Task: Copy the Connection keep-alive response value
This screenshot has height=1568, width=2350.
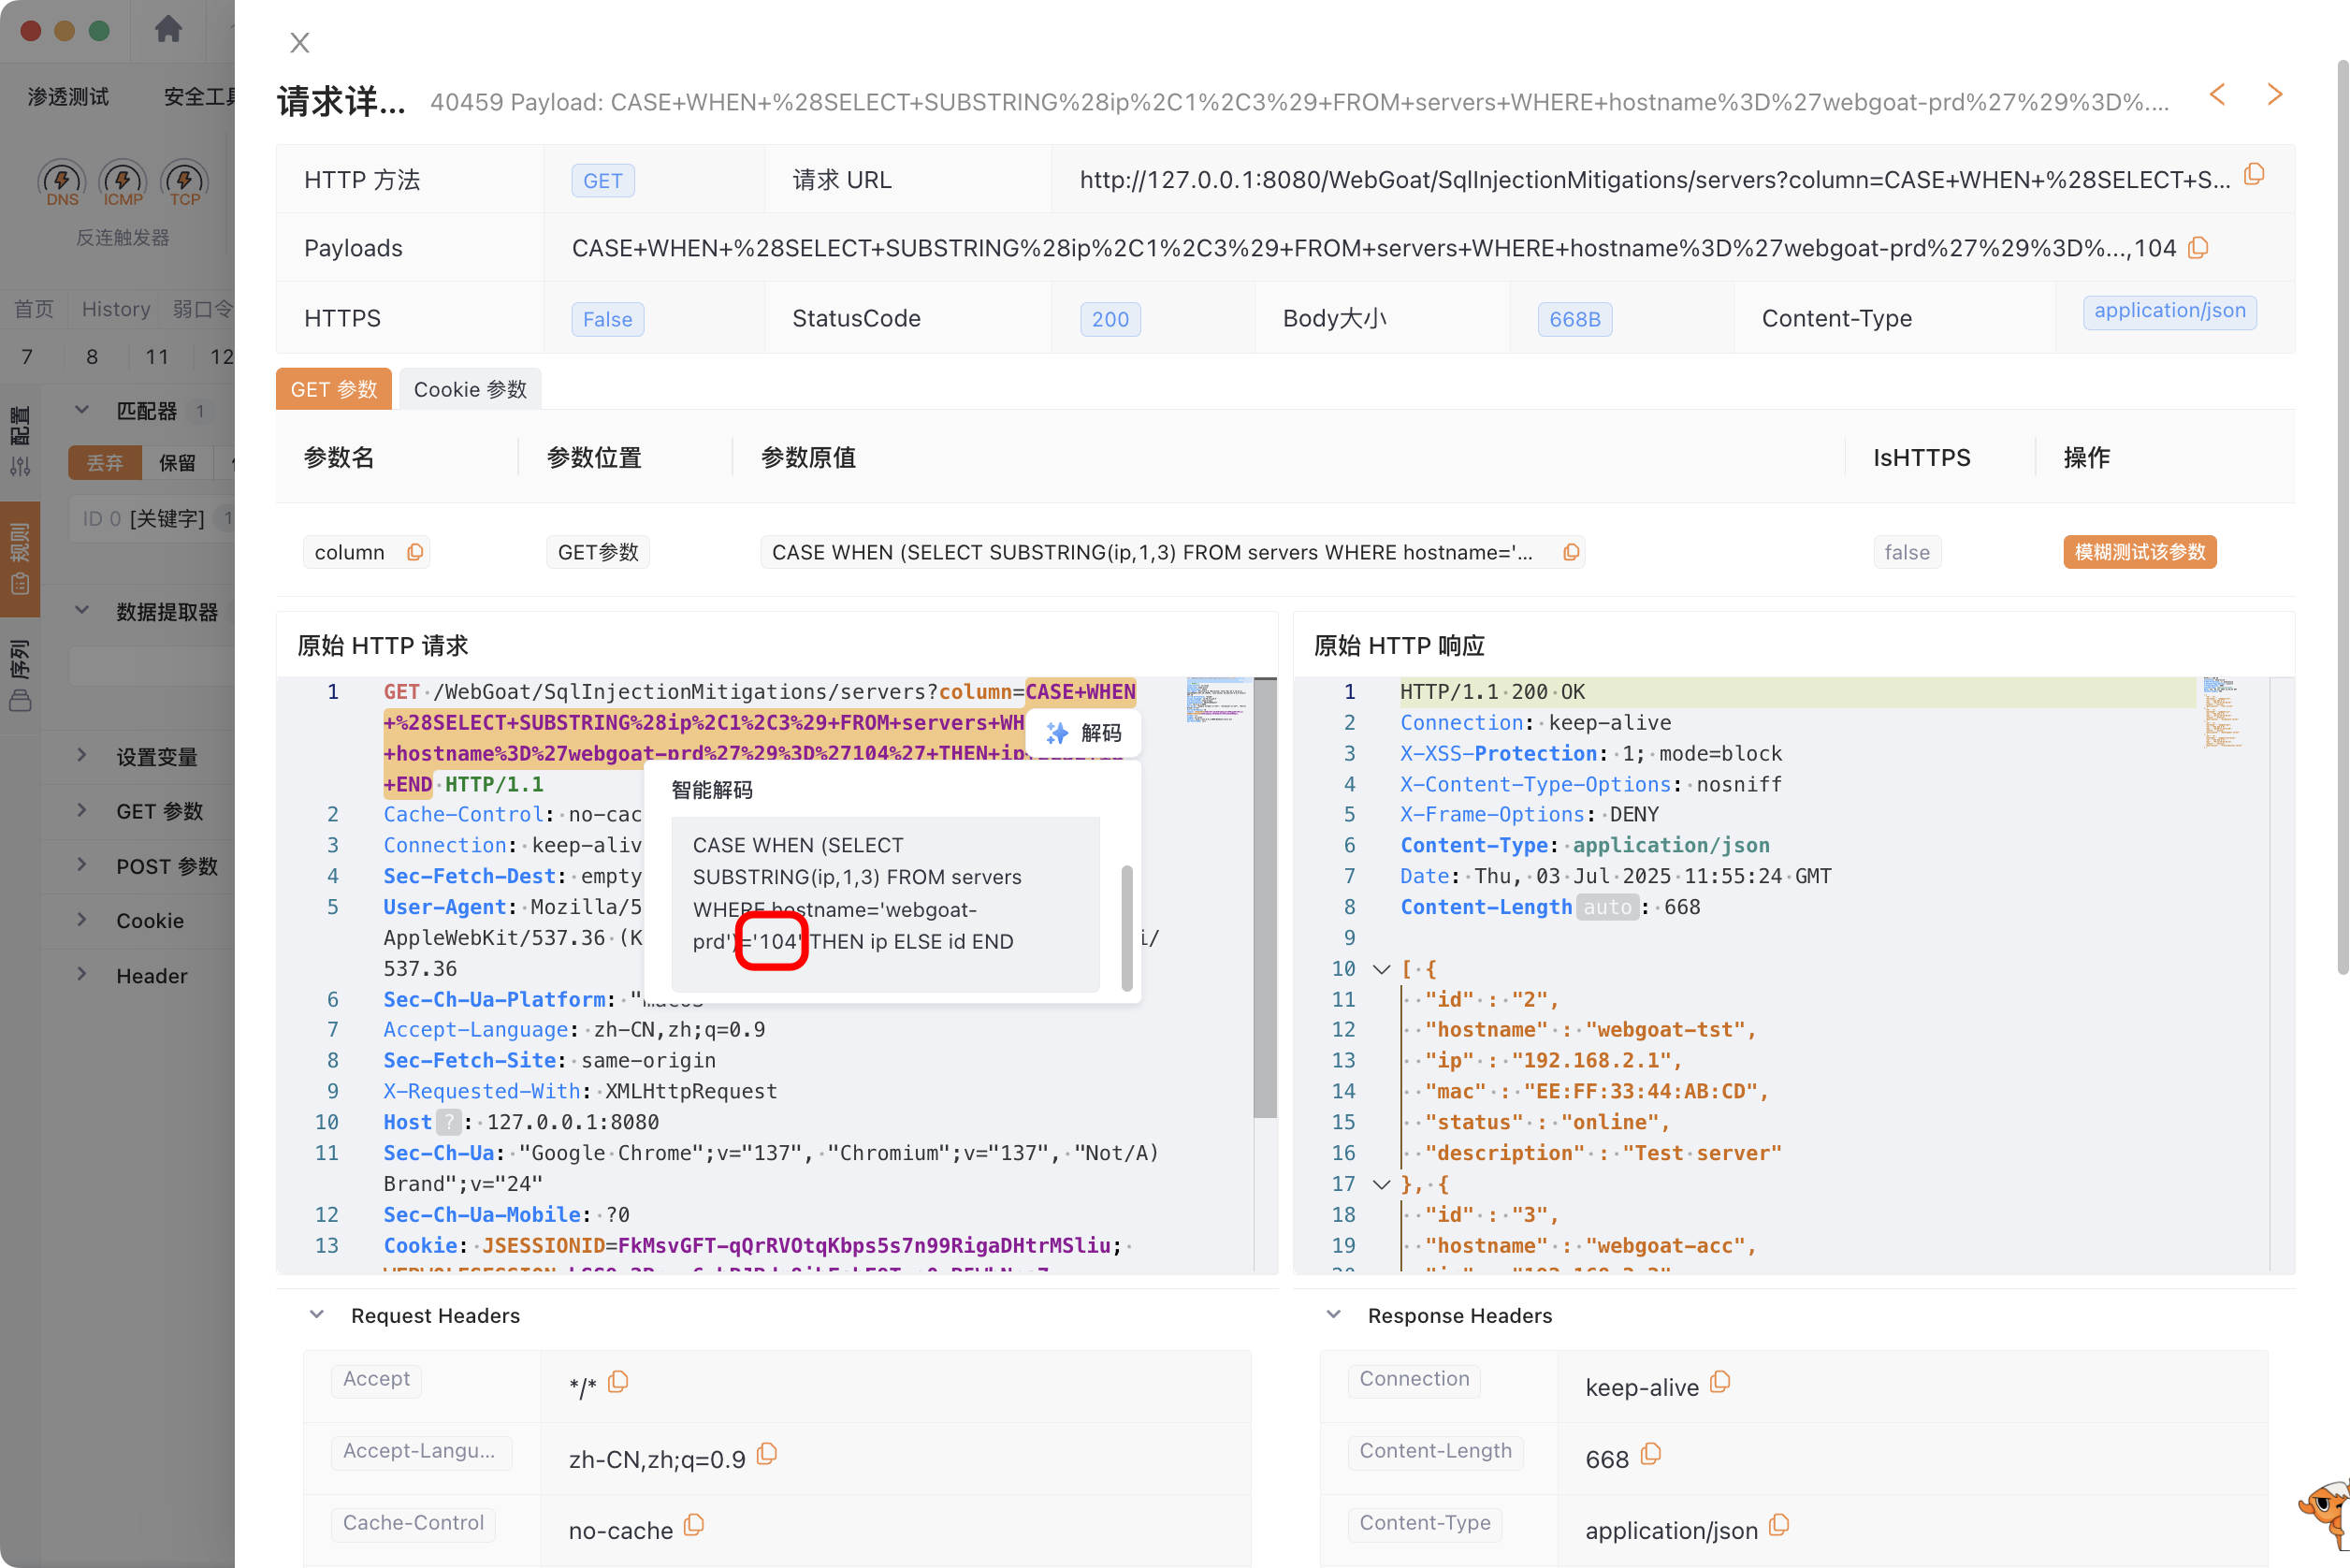Action: click(1720, 1382)
